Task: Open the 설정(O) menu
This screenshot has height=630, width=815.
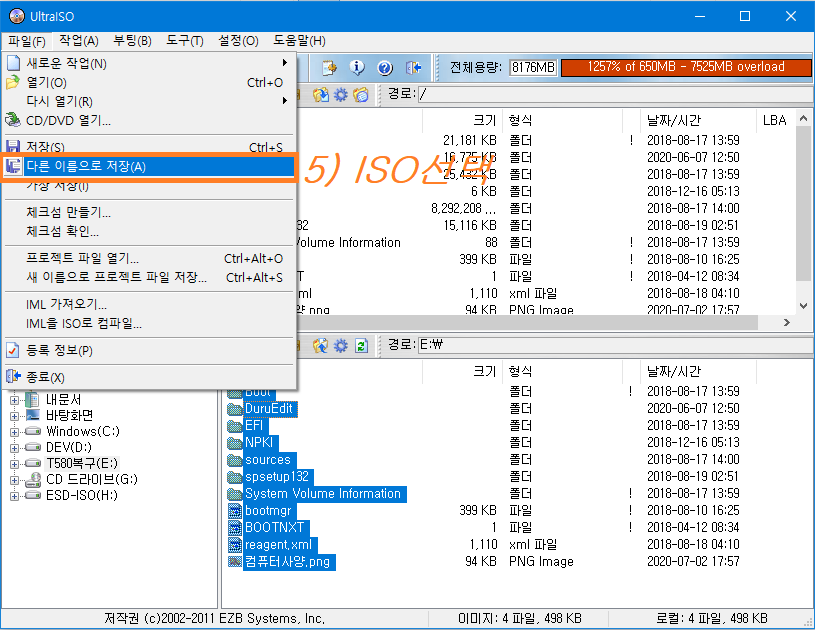Action: click(238, 41)
